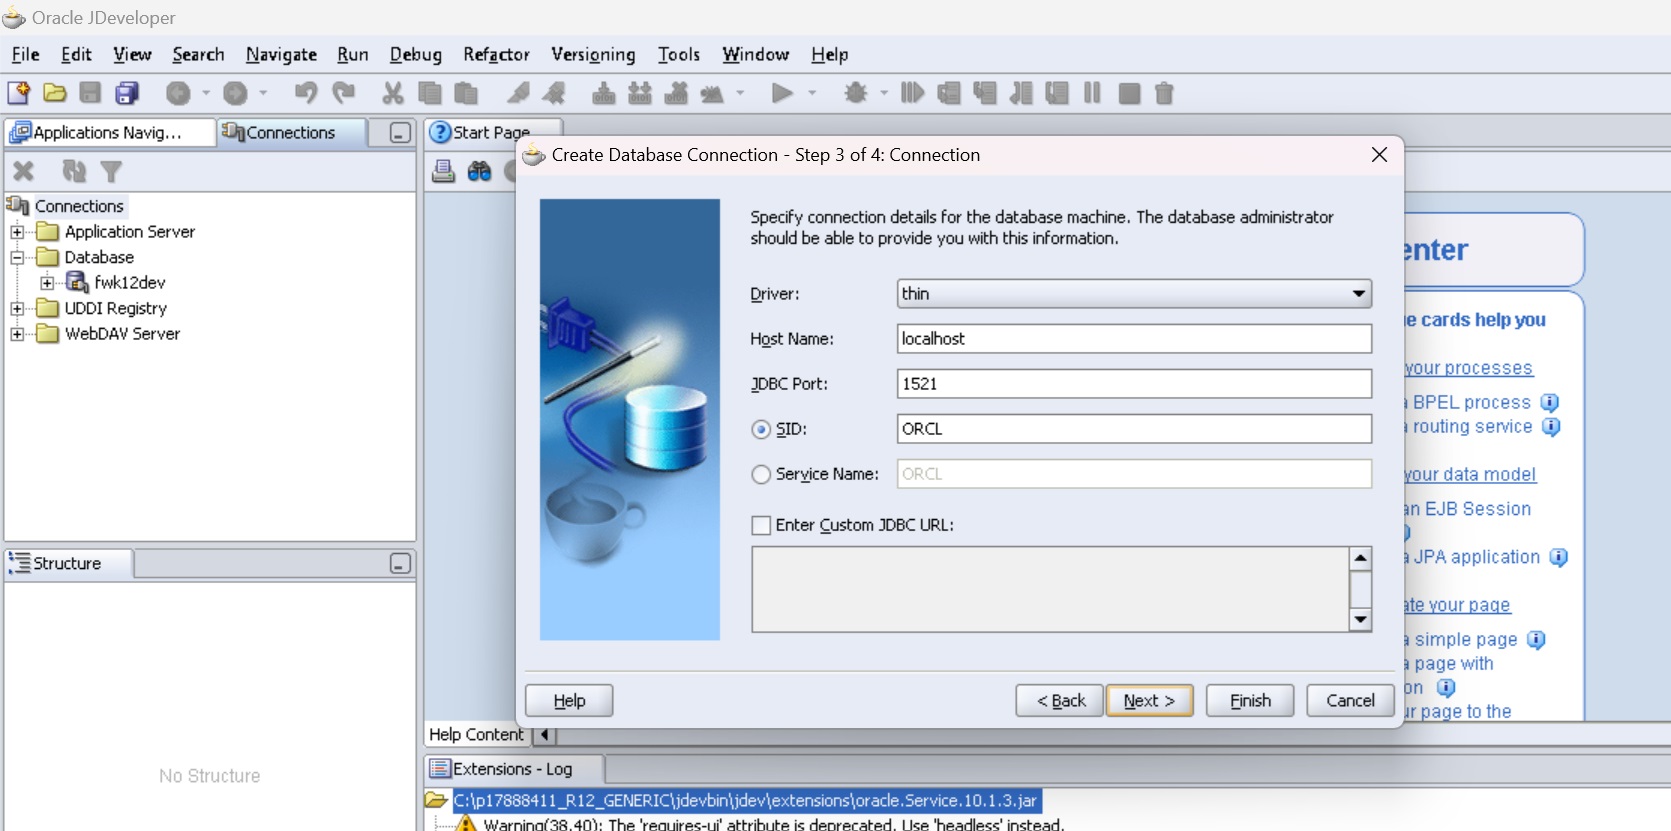Screen dimensions: 1671x831
Task: Click info icon beside BPEL process
Action: 1550,402
